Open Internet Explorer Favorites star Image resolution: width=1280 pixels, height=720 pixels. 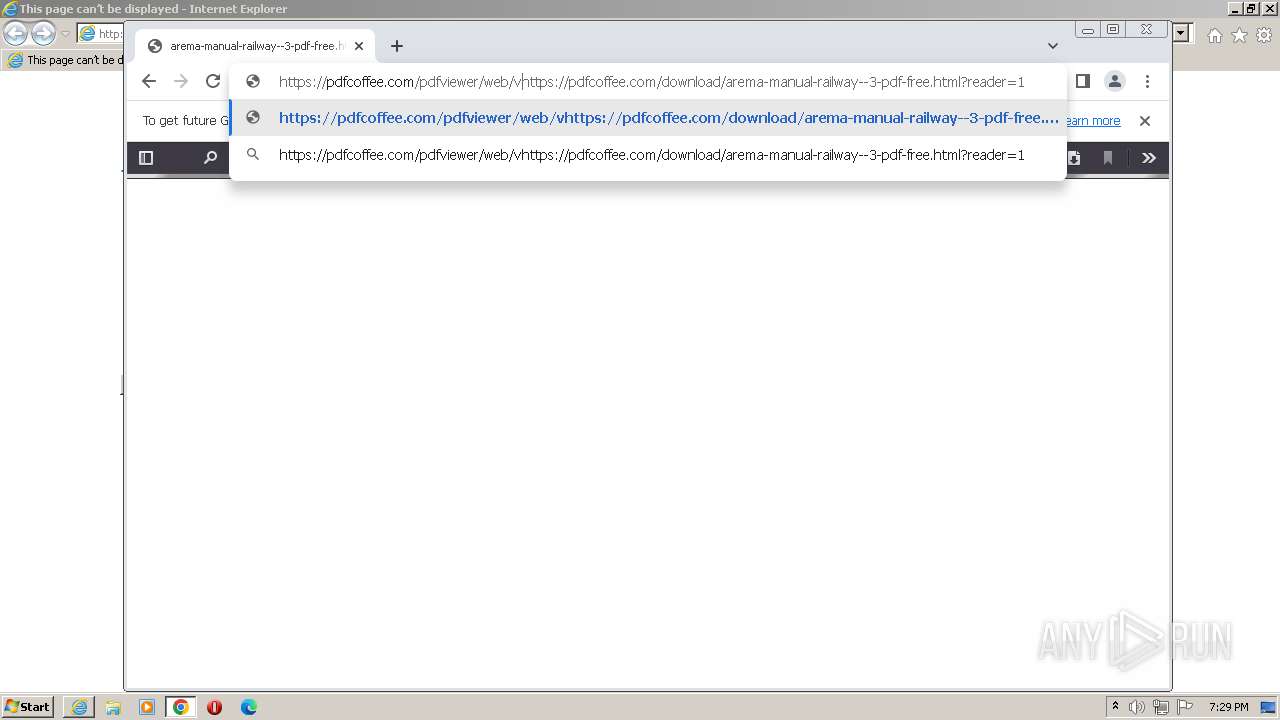pos(1239,35)
